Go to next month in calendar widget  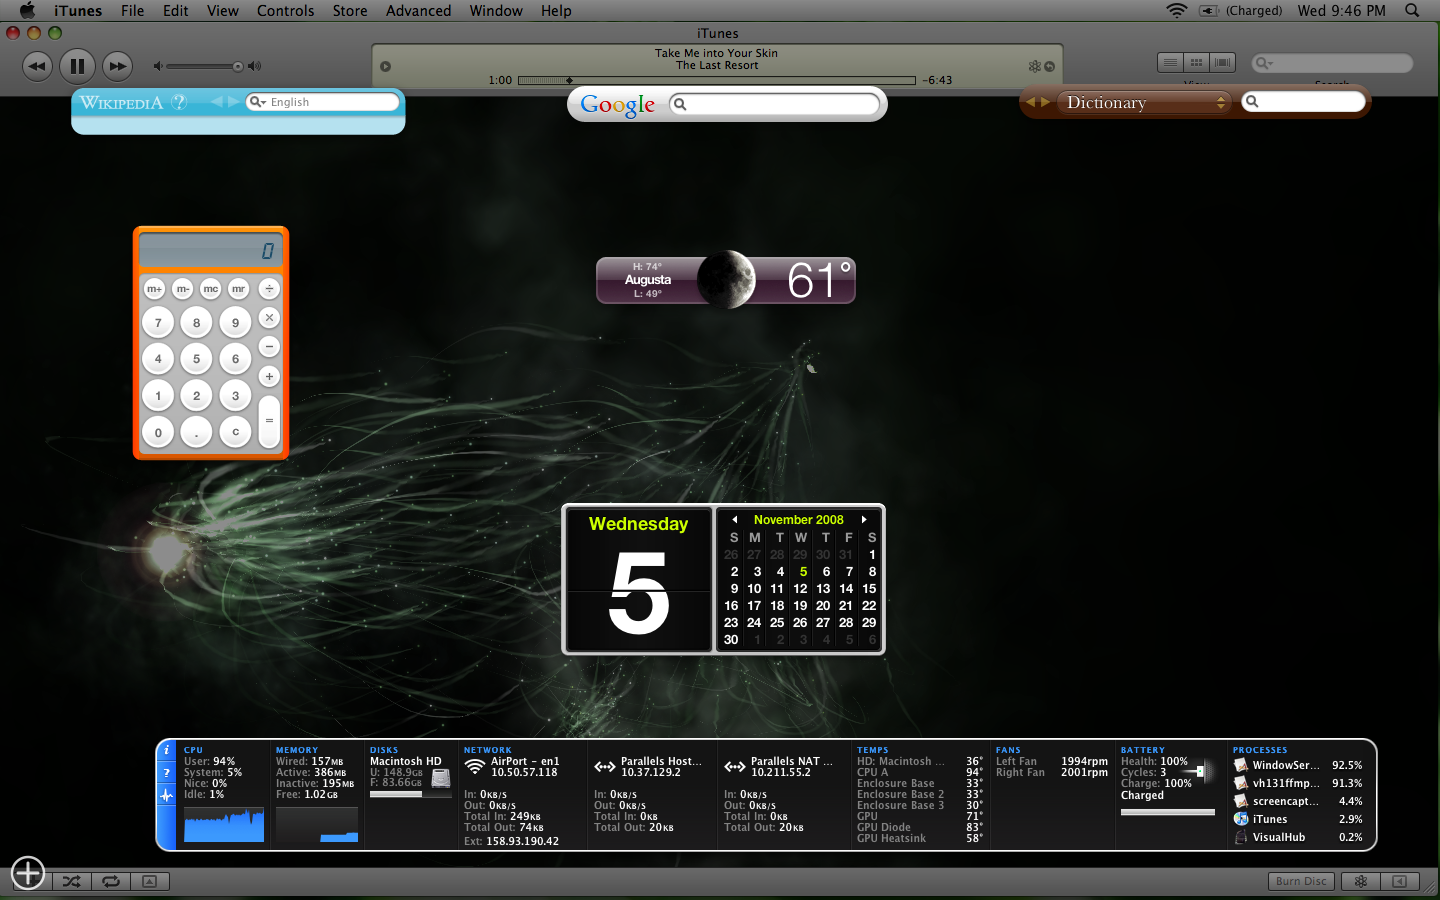(x=864, y=520)
